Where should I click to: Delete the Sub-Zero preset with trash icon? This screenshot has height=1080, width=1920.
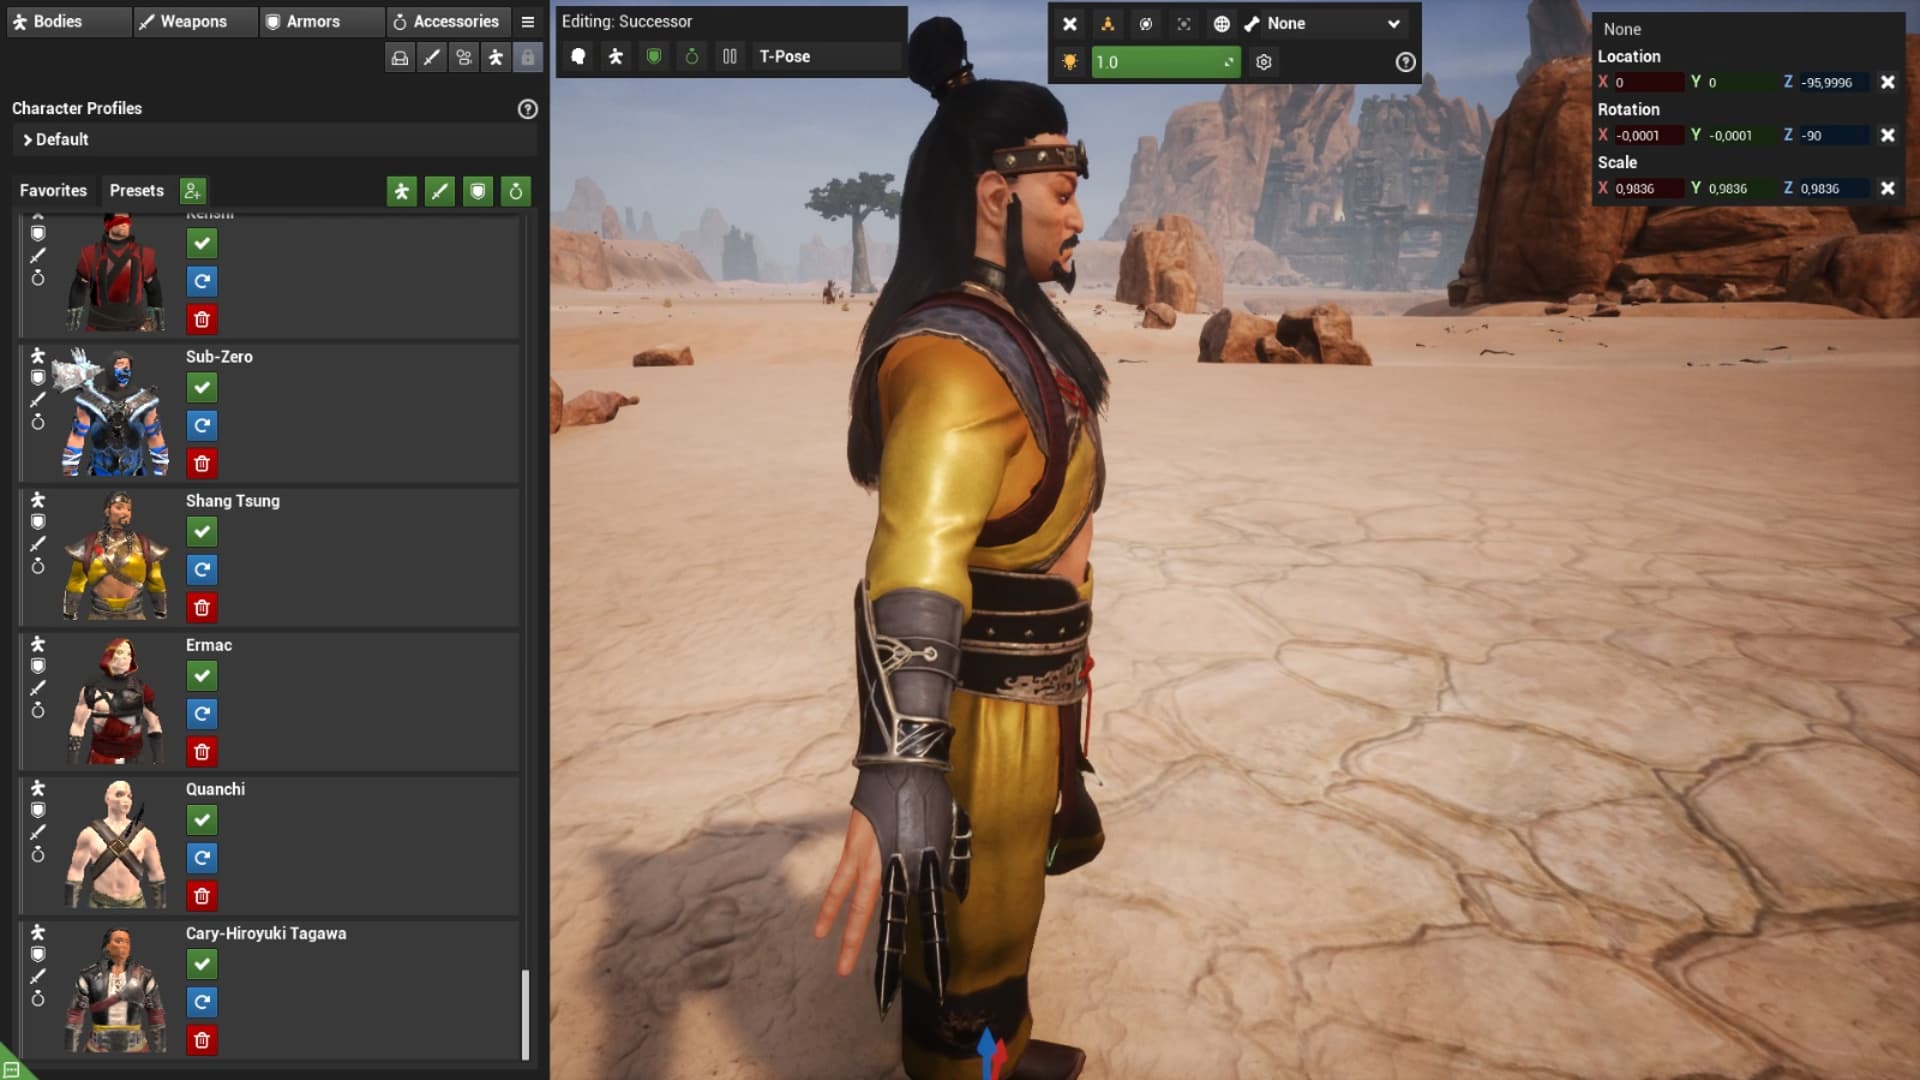(x=202, y=464)
